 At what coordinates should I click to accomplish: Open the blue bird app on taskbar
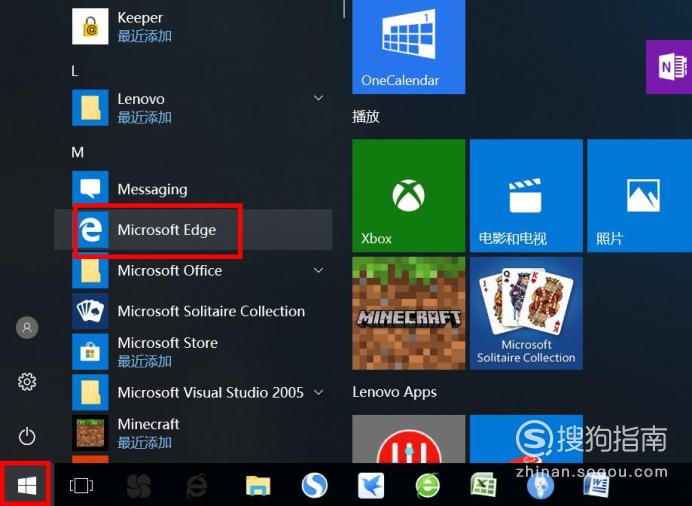click(x=371, y=485)
